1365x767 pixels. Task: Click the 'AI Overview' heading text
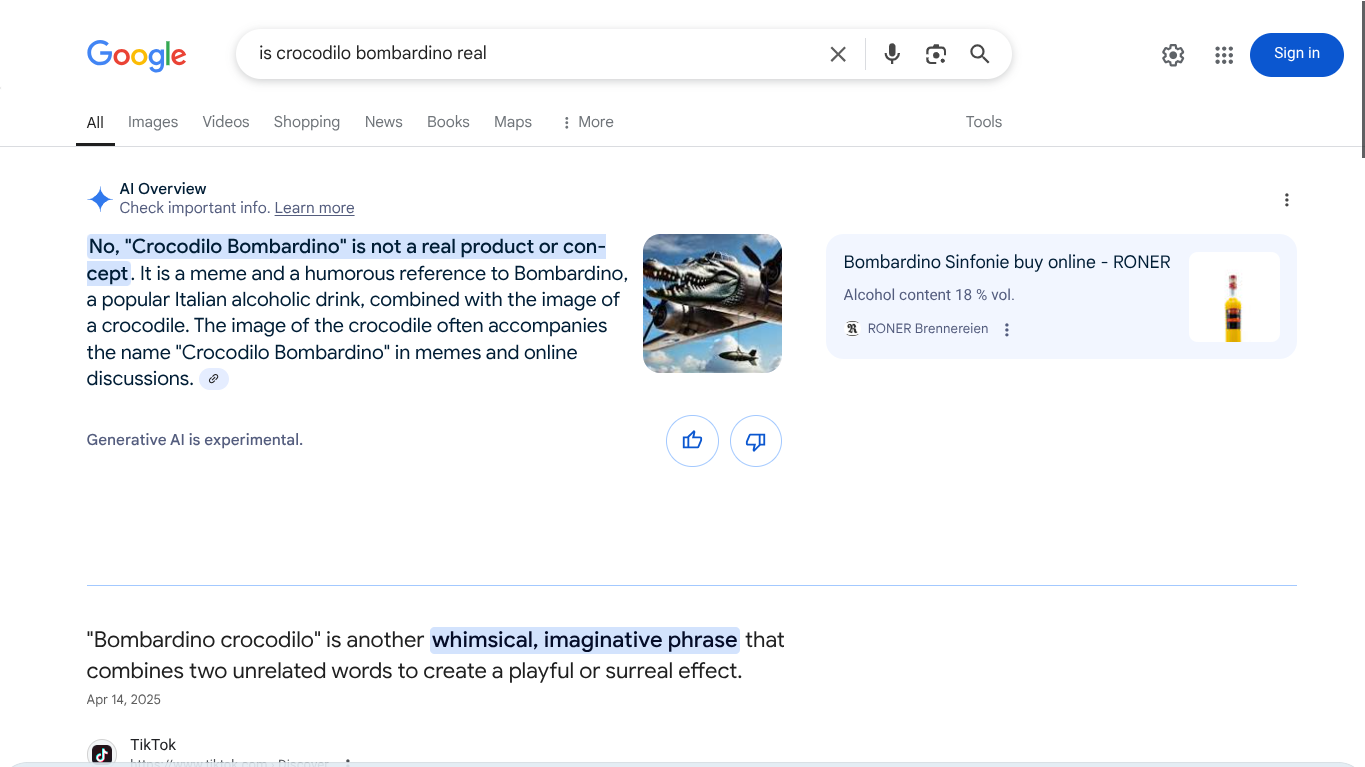[163, 189]
